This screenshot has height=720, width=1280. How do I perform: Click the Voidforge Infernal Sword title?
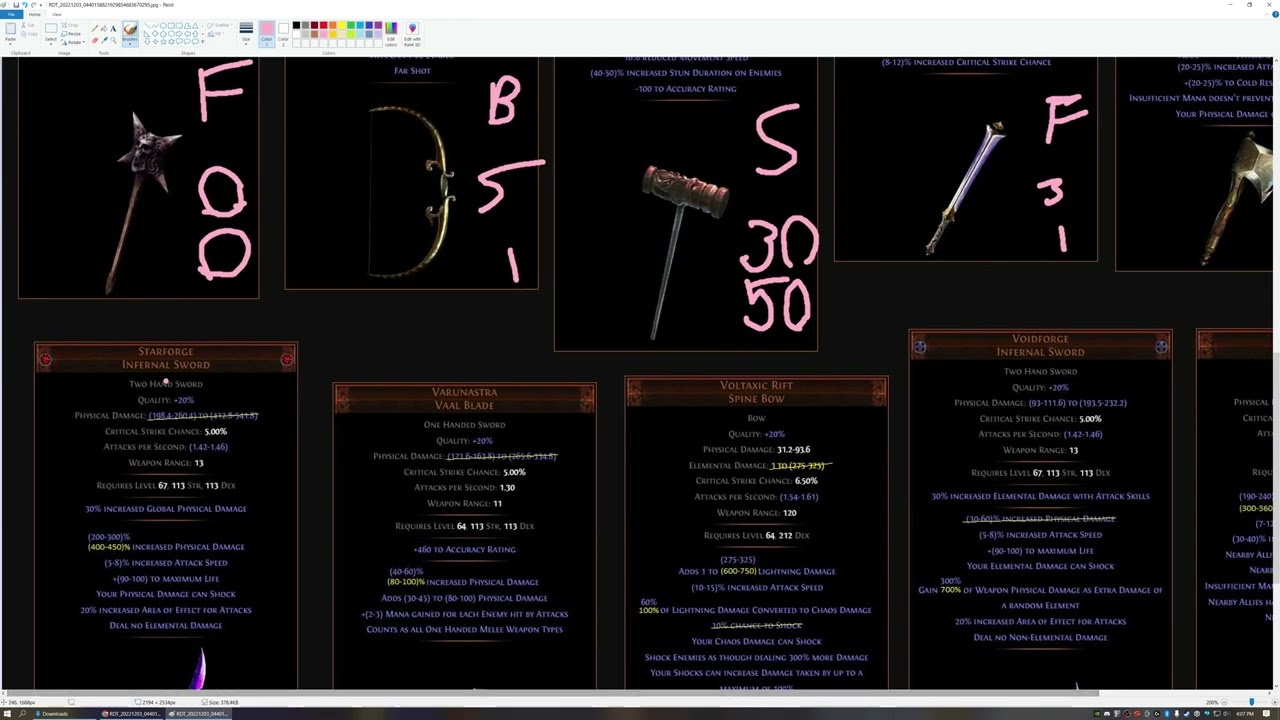(1040, 345)
